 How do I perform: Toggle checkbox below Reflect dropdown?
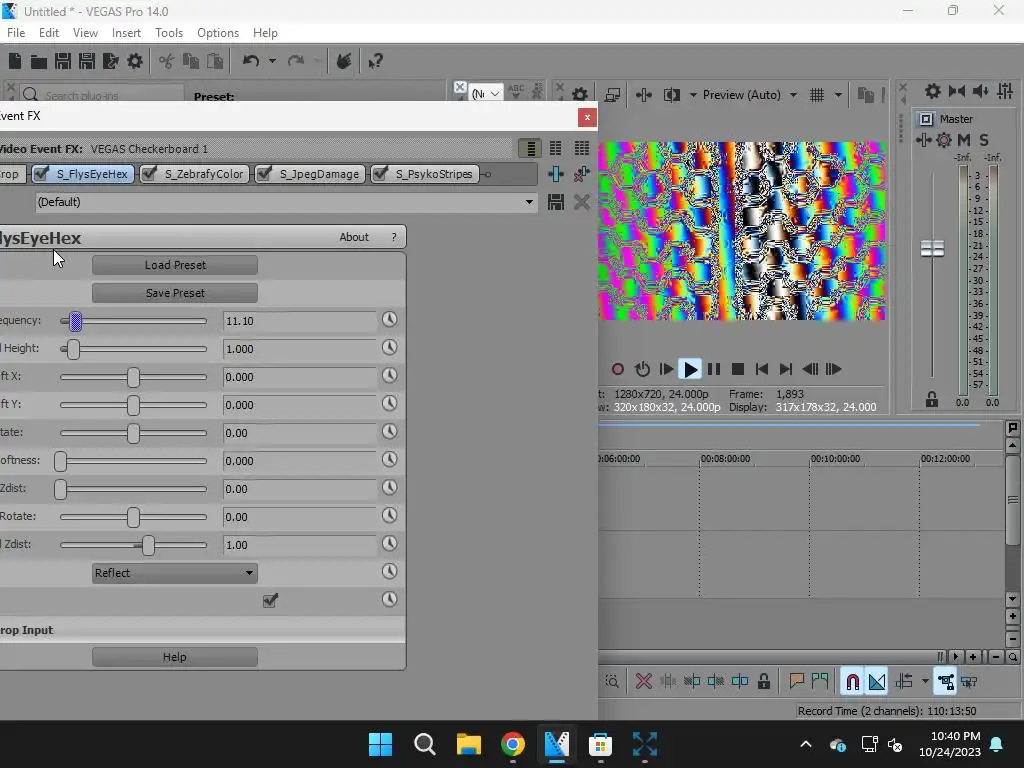(x=270, y=600)
